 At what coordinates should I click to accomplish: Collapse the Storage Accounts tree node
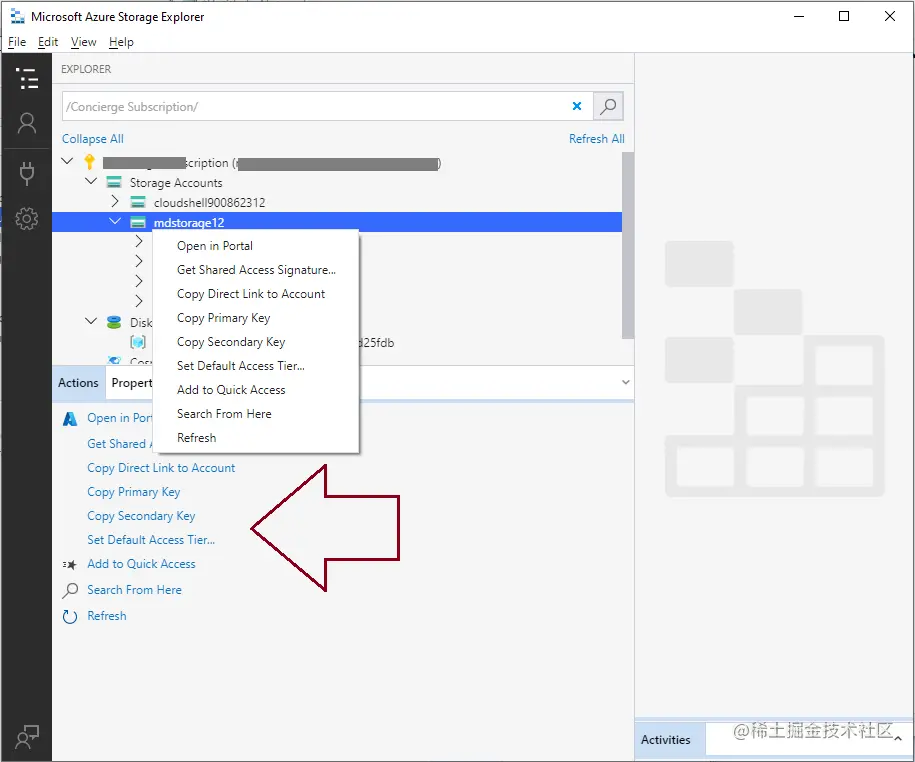[91, 182]
